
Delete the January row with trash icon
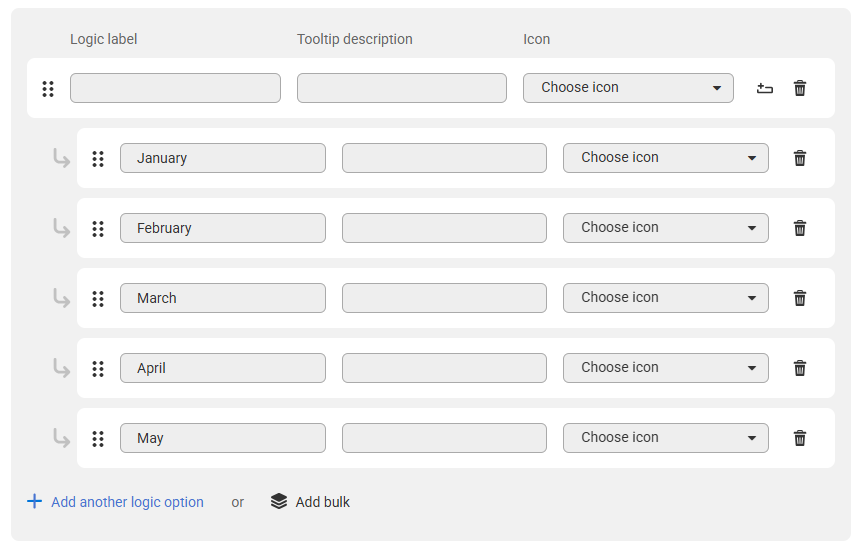tap(800, 158)
